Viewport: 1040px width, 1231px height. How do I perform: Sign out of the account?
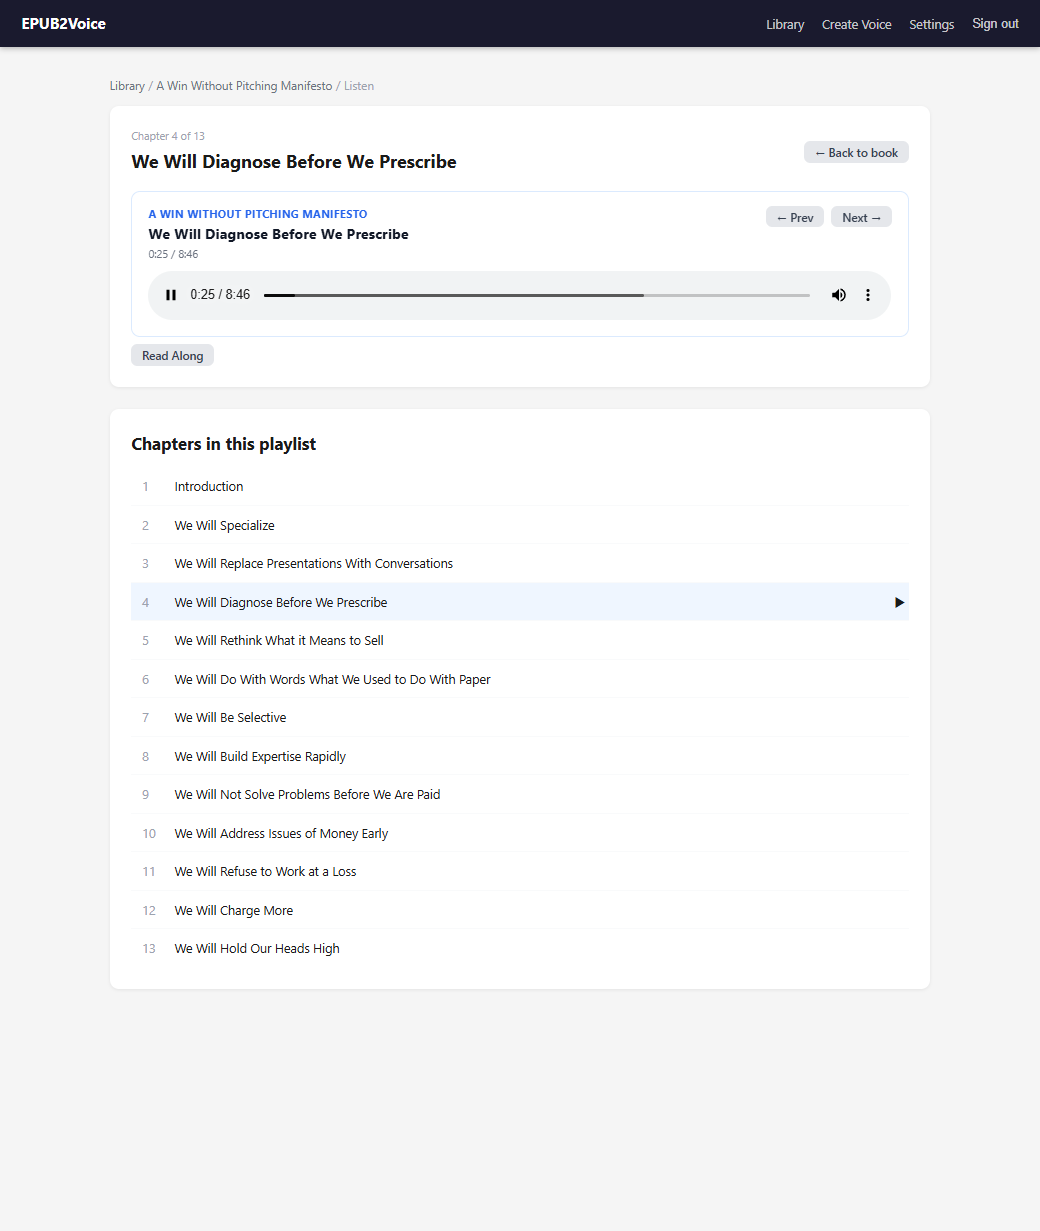tap(995, 23)
